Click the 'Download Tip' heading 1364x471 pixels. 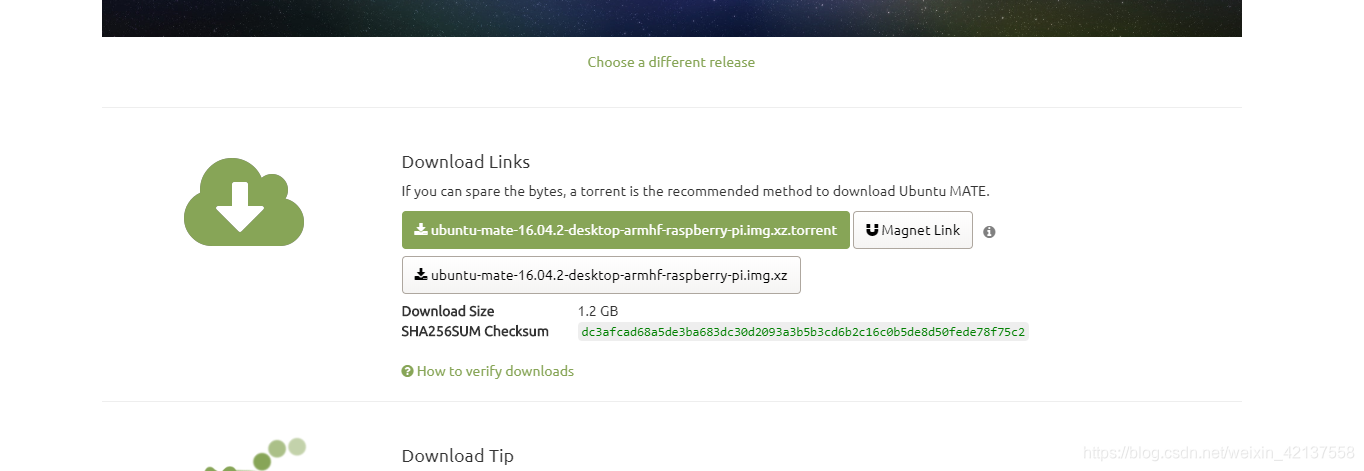click(x=458, y=456)
